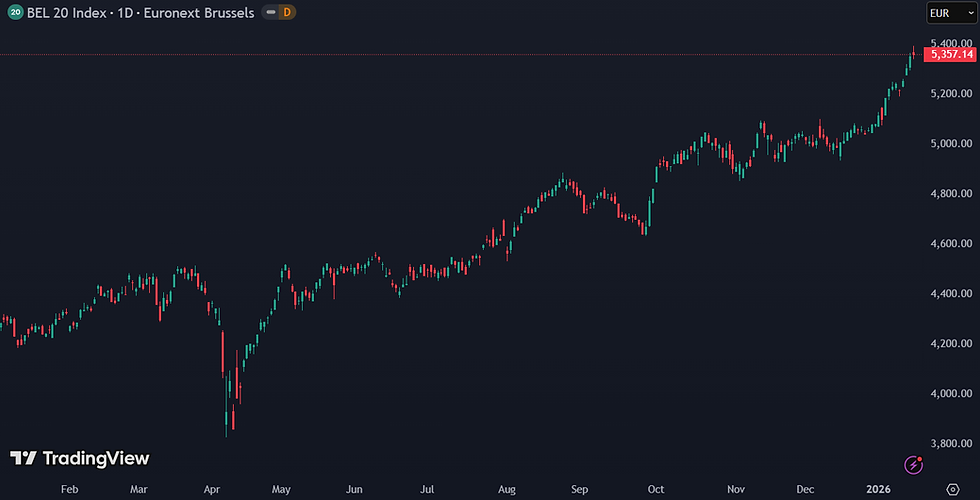
Task: Click the Aug label on time axis
Action: 507,490
